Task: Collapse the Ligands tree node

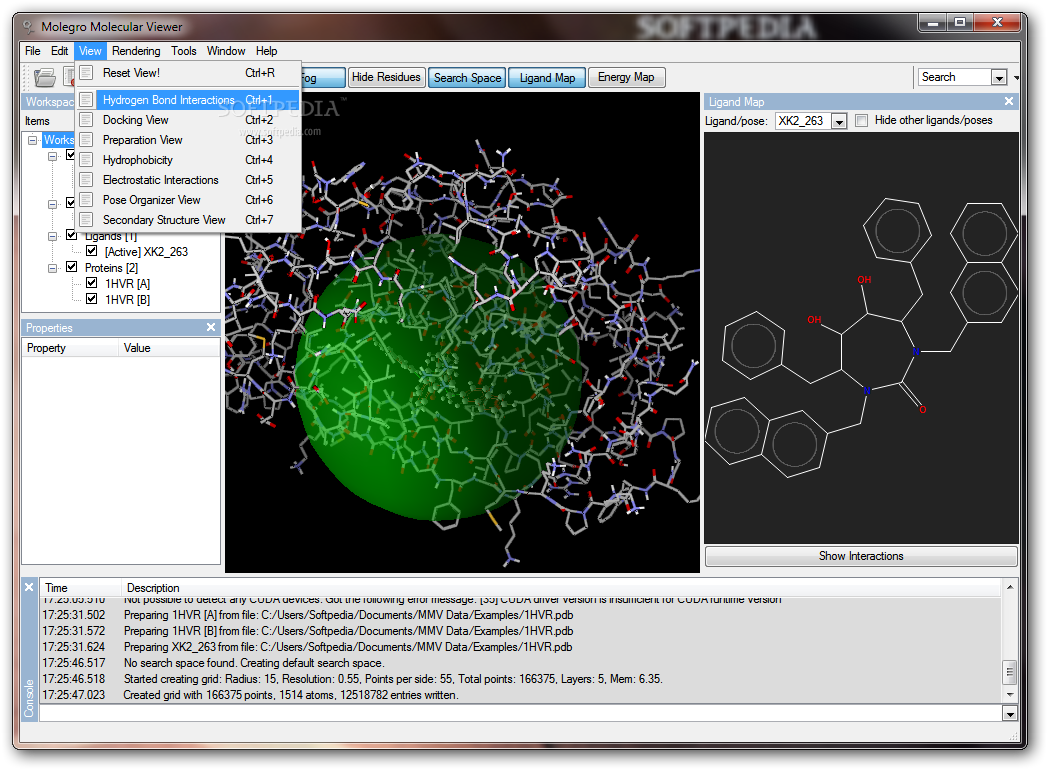Action: (52, 236)
